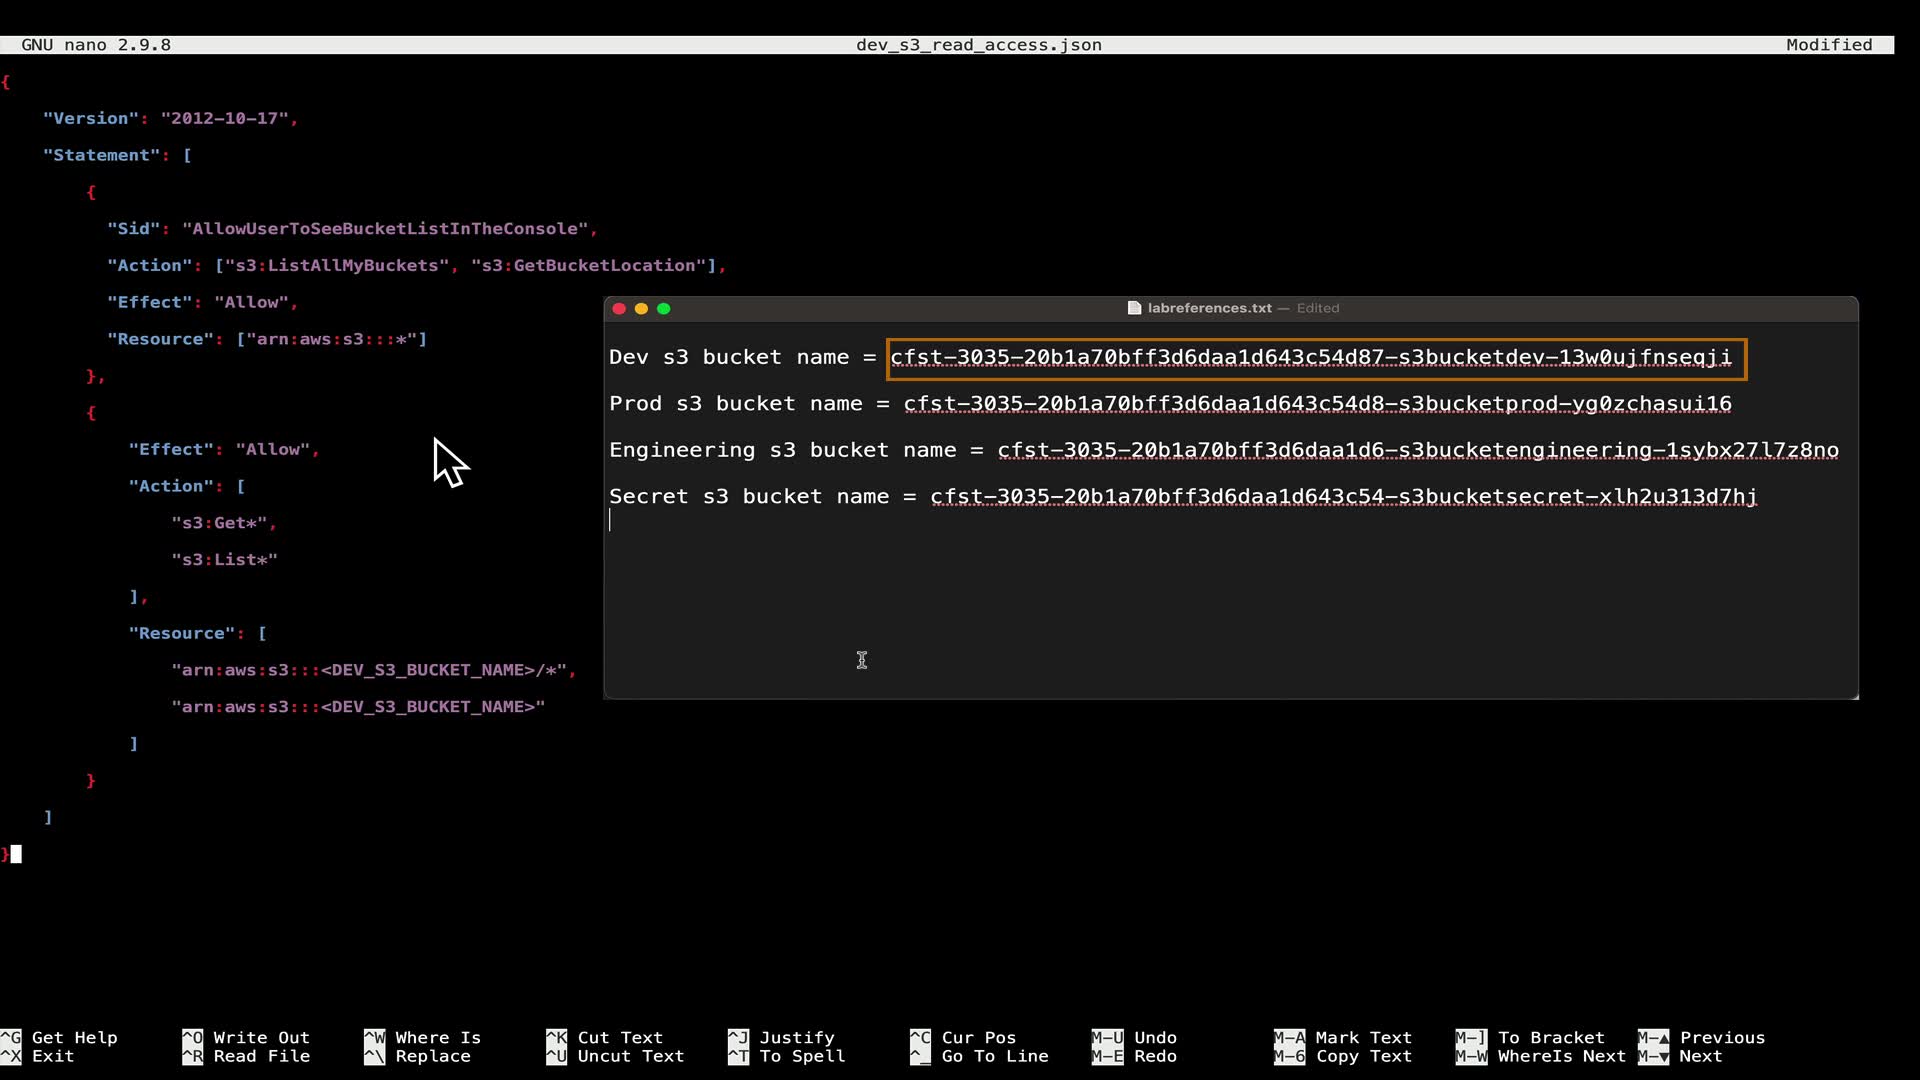Click the second <DEV_S3_BUCKET_NAME> placeholder line

[x=428, y=707]
